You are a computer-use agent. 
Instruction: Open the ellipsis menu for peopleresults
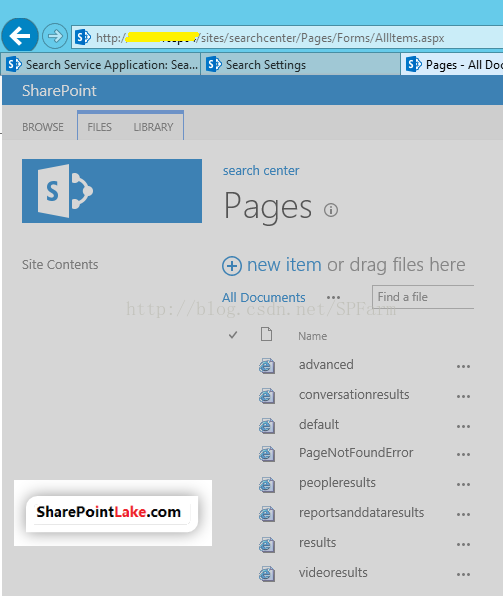coord(463,485)
